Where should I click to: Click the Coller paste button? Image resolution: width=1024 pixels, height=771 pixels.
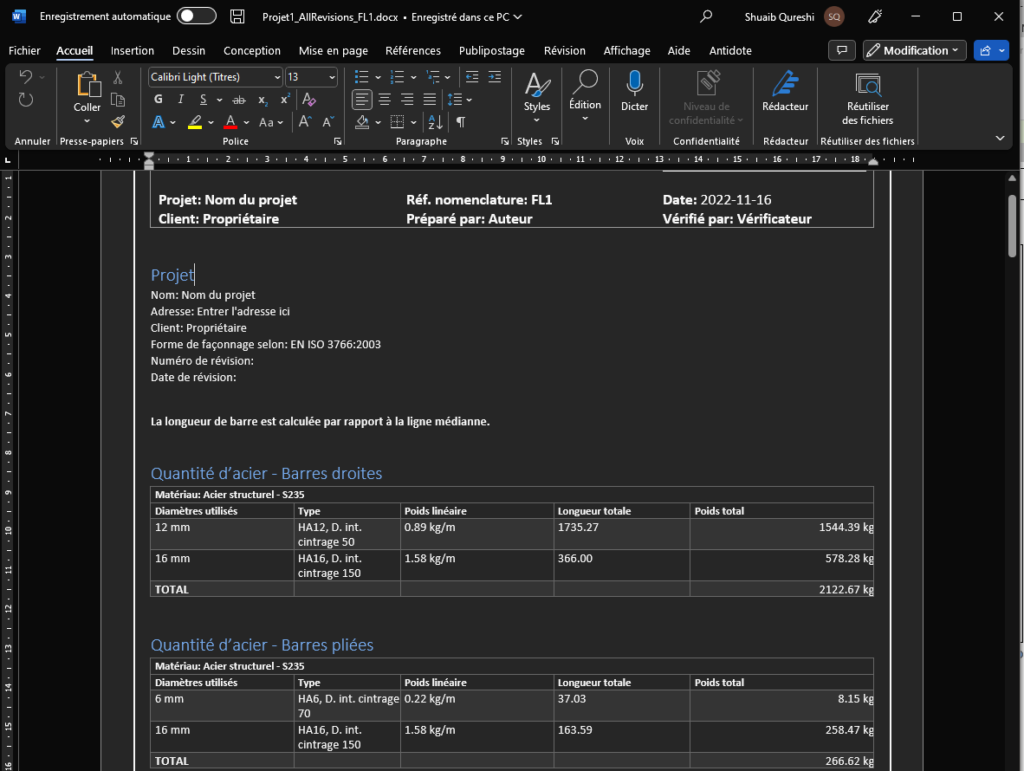[87, 90]
